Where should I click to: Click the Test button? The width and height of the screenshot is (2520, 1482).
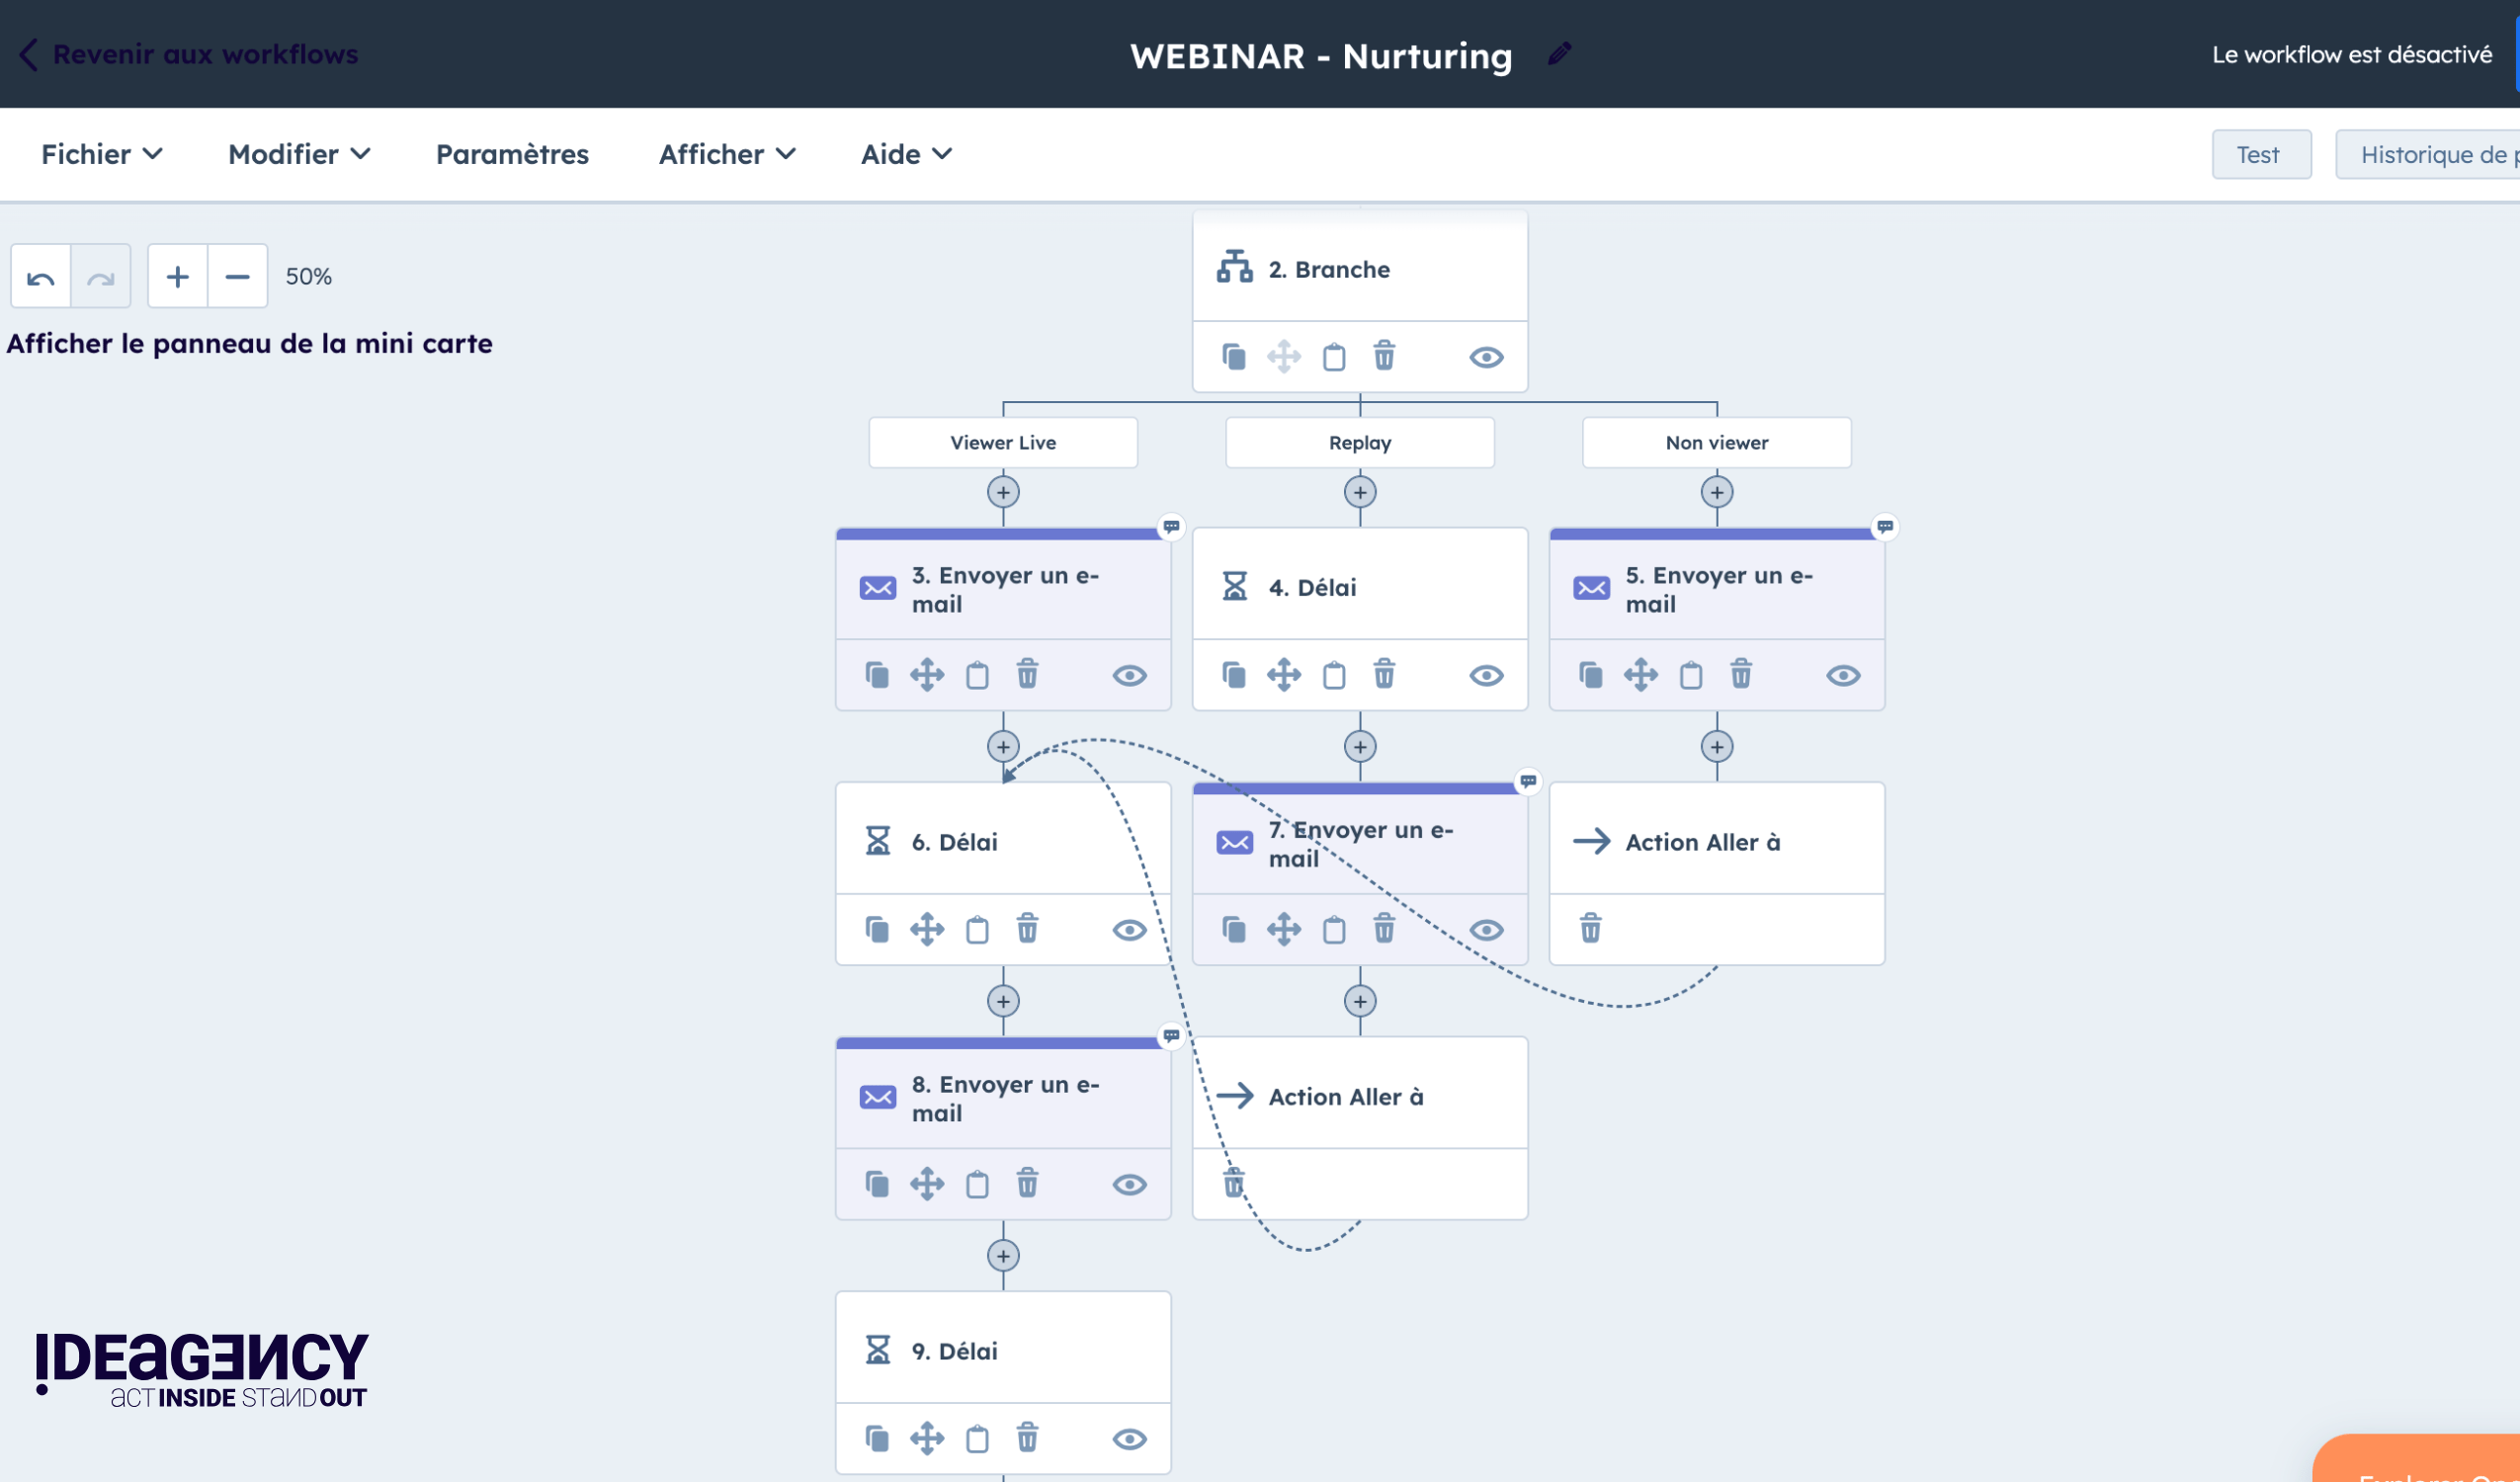point(2261,153)
